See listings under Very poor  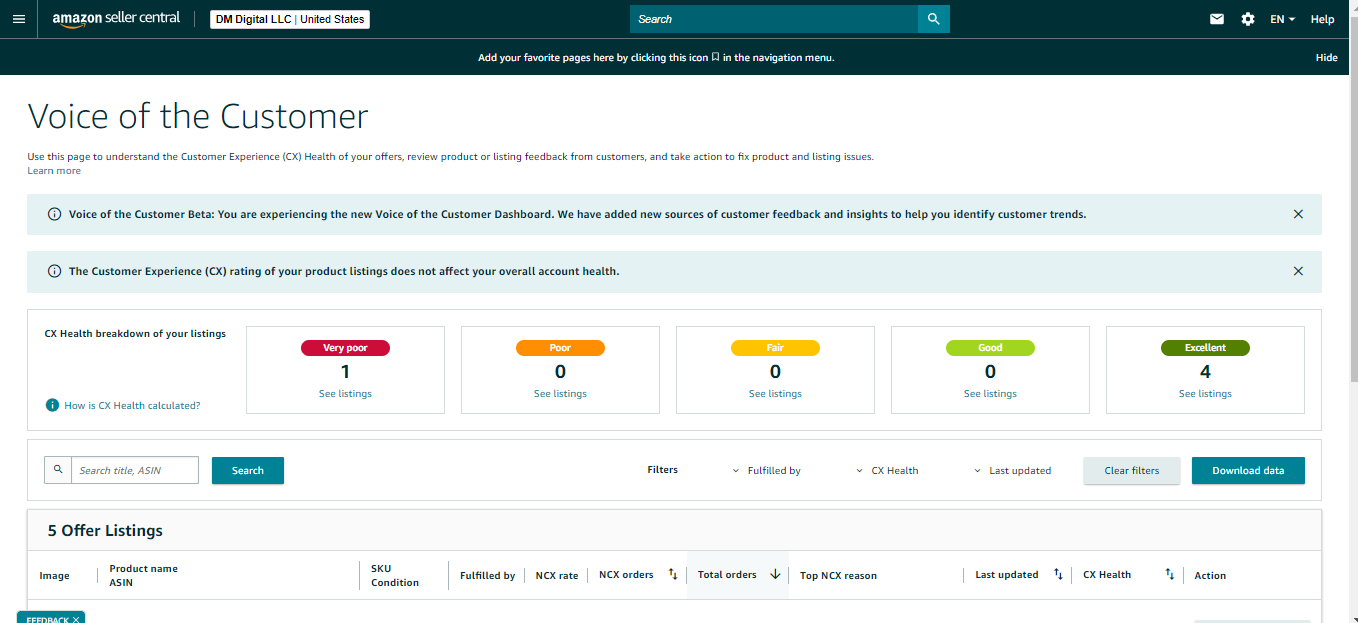point(345,394)
